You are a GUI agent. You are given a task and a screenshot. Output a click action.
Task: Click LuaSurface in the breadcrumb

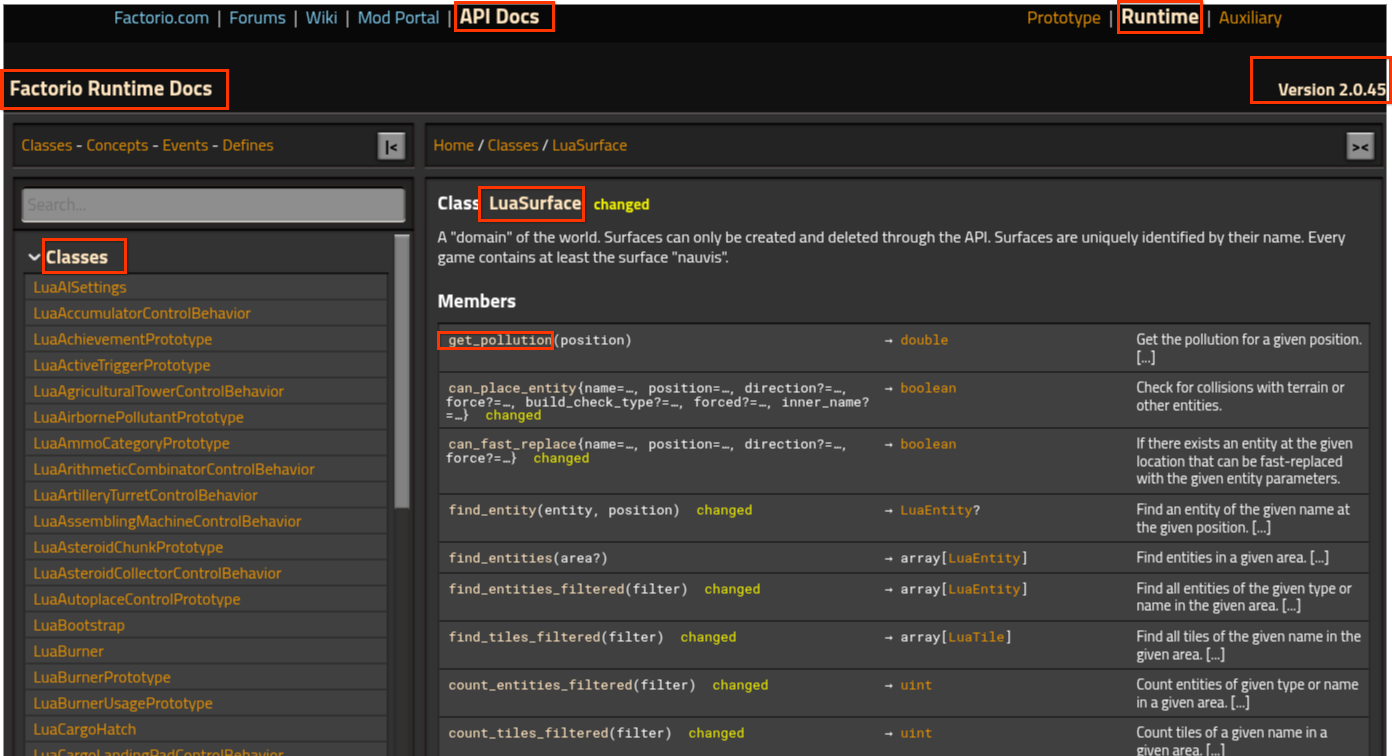click(590, 145)
